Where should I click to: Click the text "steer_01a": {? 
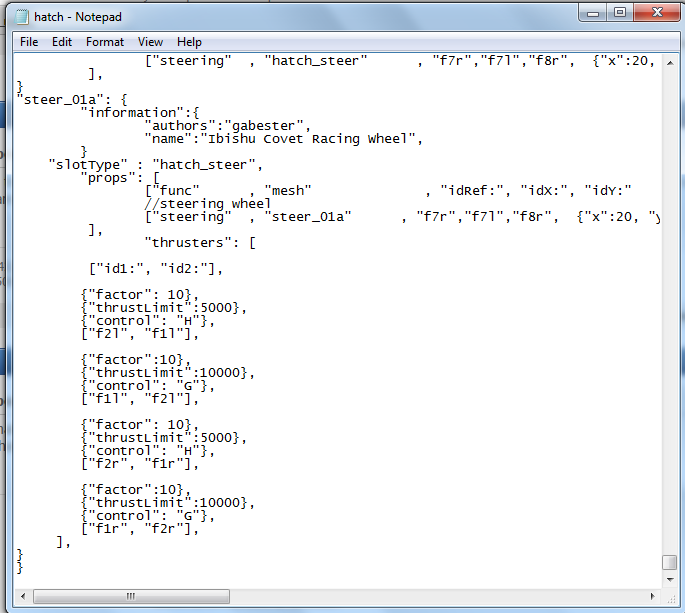pos(72,100)
